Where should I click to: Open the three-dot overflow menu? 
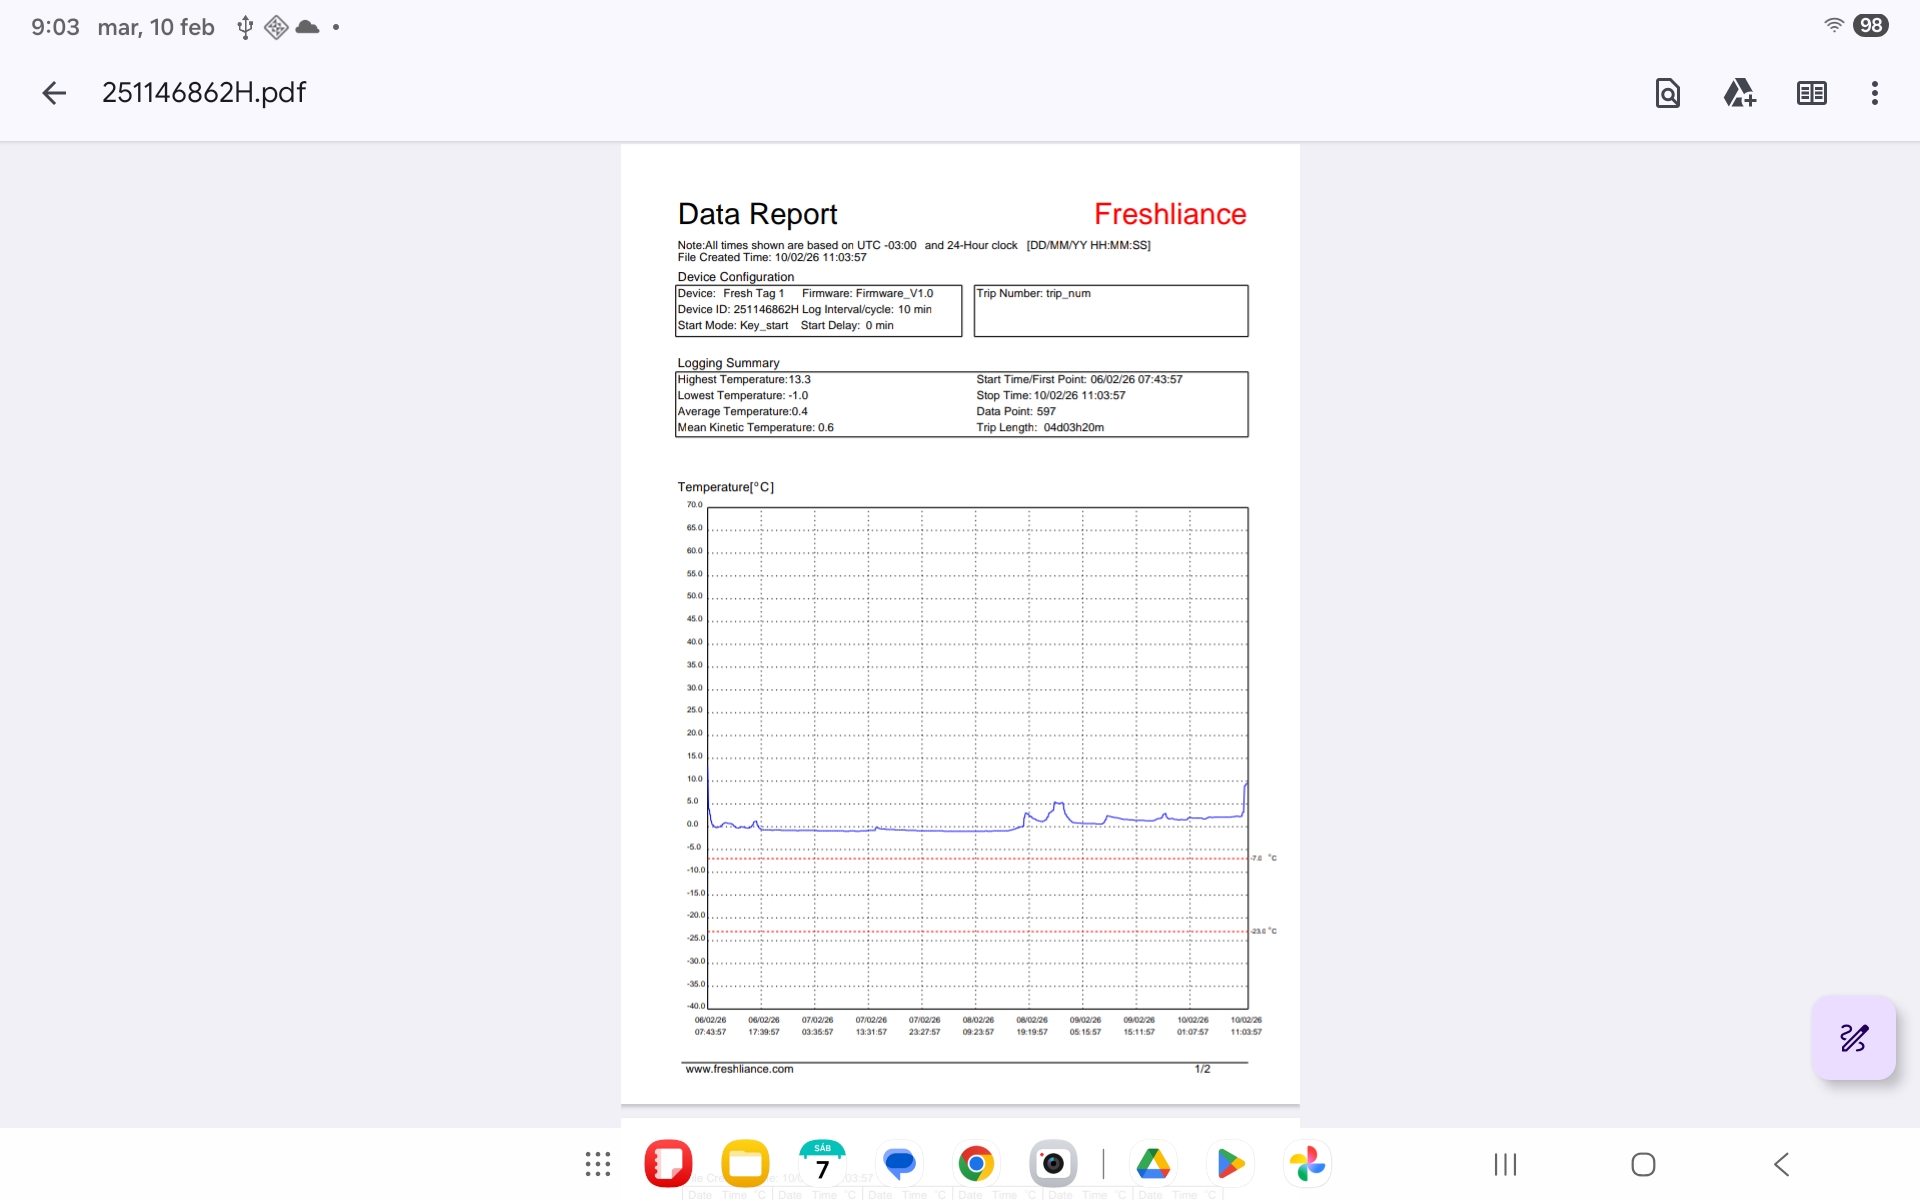(x=1874, y=93)
